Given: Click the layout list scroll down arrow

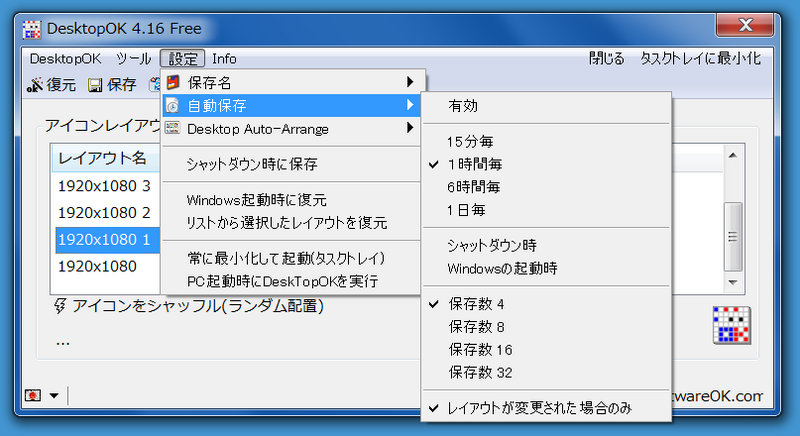Looking at the screenshot, I should click(x=733, y=282).
